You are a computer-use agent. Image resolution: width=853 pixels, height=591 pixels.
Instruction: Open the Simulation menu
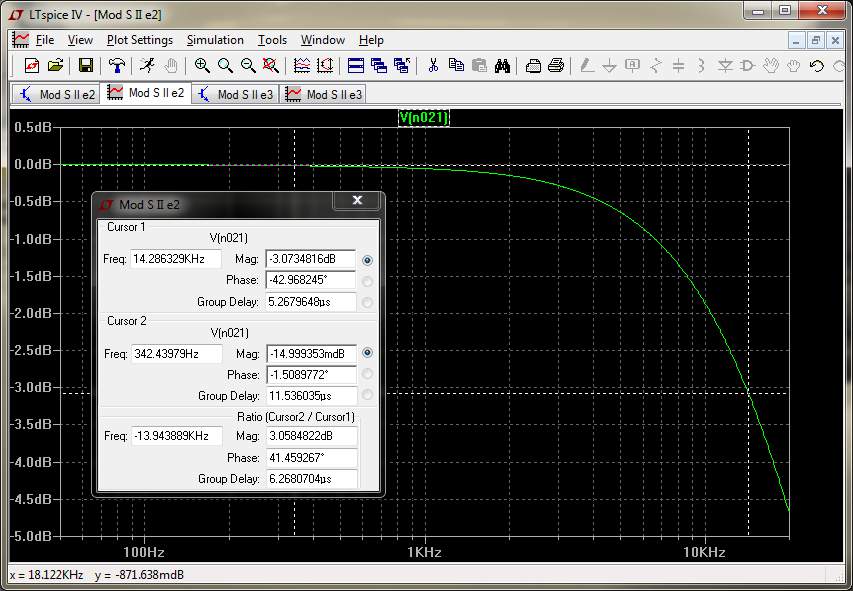215,40
